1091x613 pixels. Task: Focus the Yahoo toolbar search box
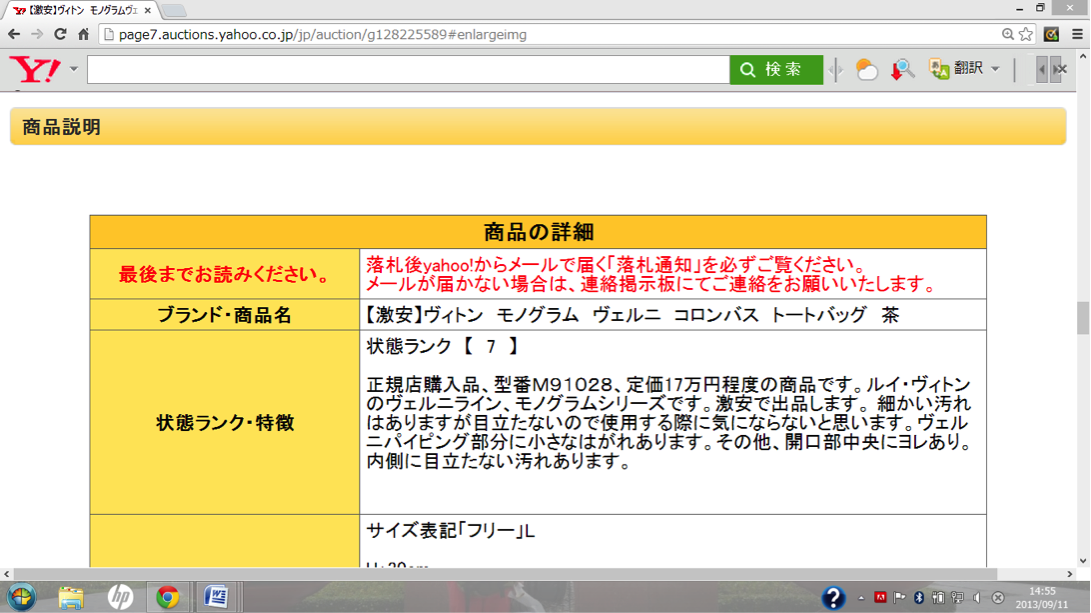coord(408,70)
